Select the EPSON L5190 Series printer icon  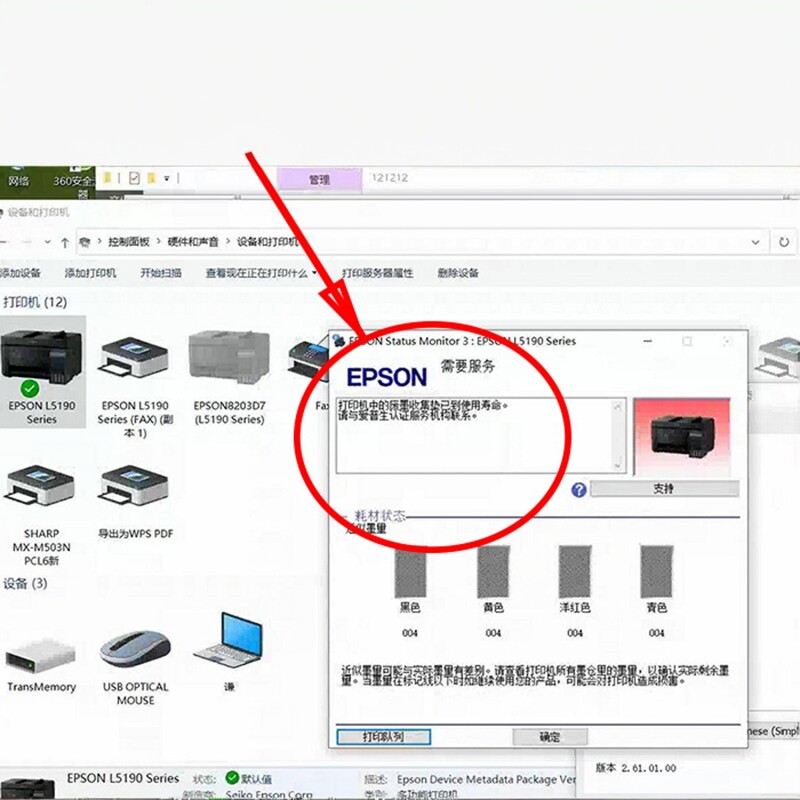(41, 357)
